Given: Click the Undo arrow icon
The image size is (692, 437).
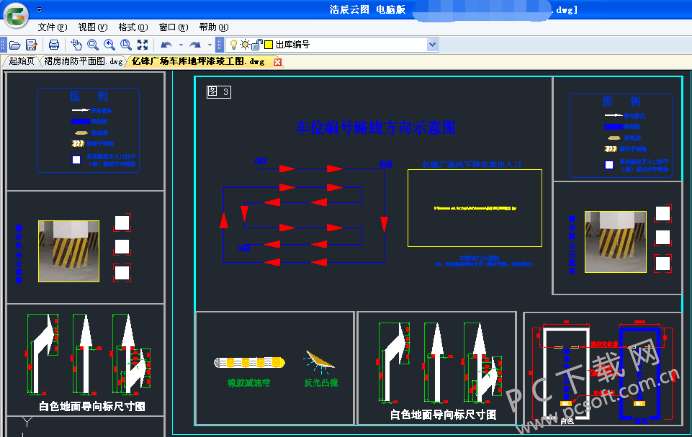Looking at the screenshot, I should tap(166, 45).
